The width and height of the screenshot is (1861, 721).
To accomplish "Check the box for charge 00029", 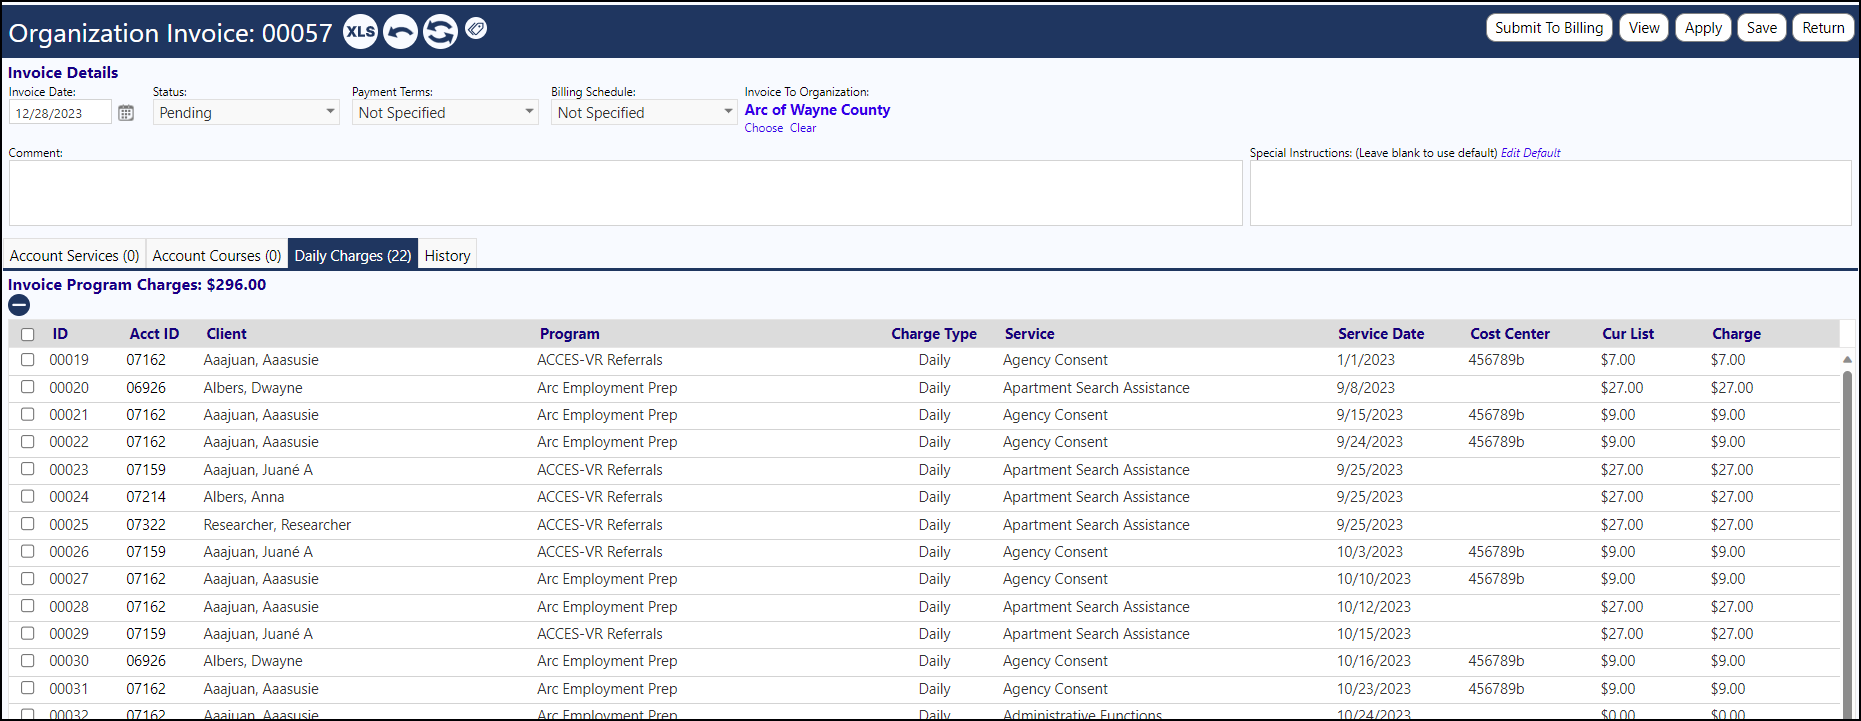I will click(28, 634).
